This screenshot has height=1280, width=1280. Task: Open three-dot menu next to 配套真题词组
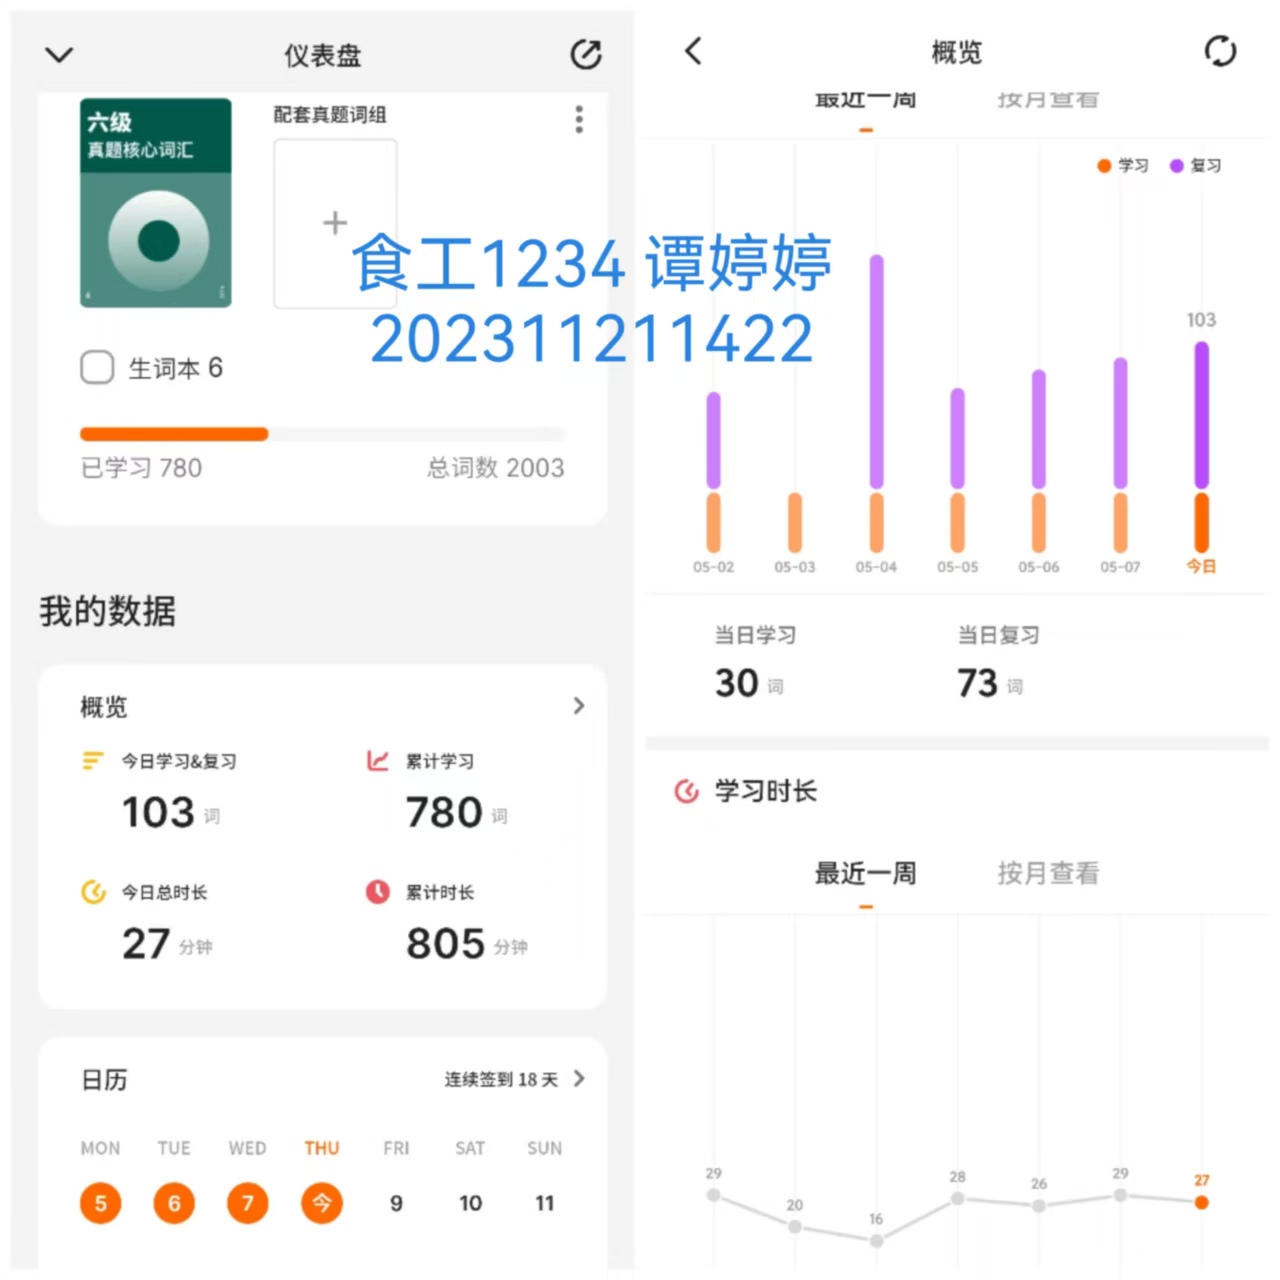point(579,119)
